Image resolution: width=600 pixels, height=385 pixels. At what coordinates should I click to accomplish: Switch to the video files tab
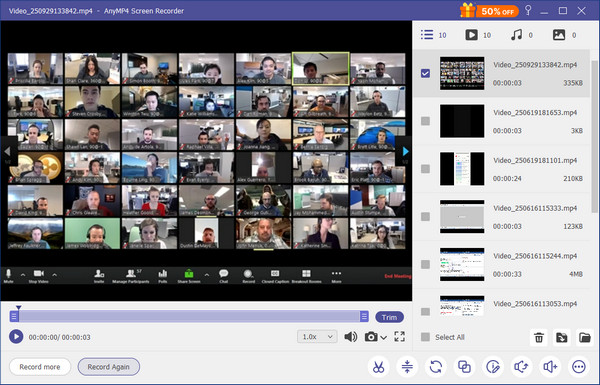point(478,35)
